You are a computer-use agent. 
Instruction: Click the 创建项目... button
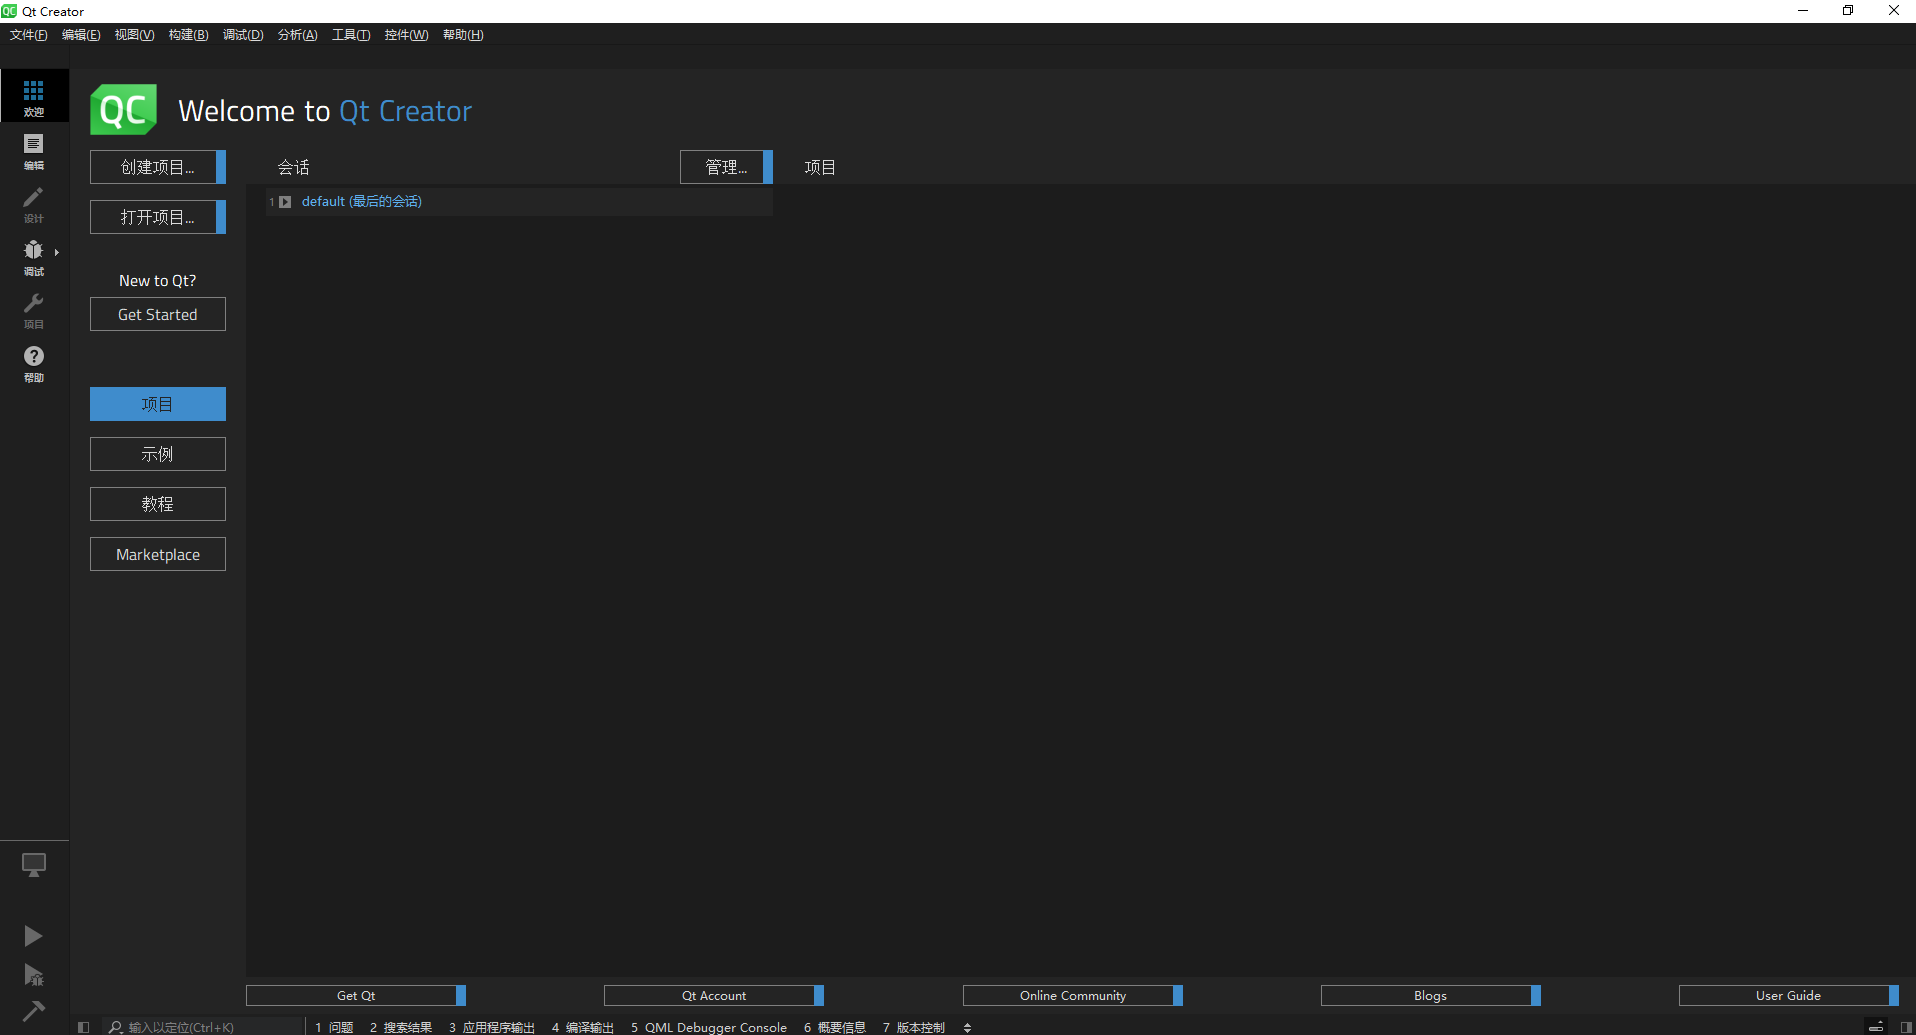coord(157,167)
